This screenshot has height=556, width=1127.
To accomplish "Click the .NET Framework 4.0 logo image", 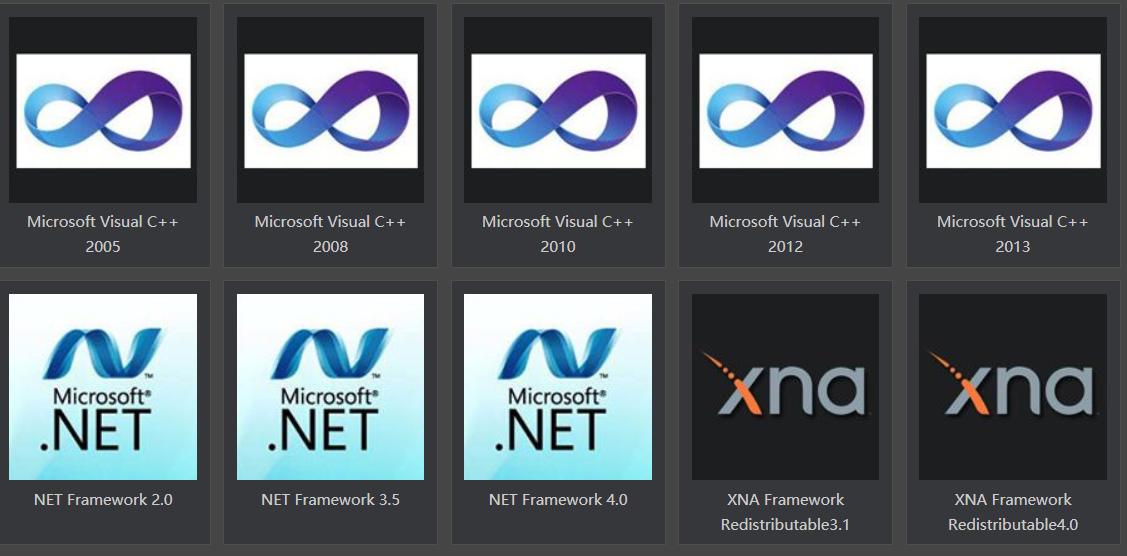I will (558, 386).
